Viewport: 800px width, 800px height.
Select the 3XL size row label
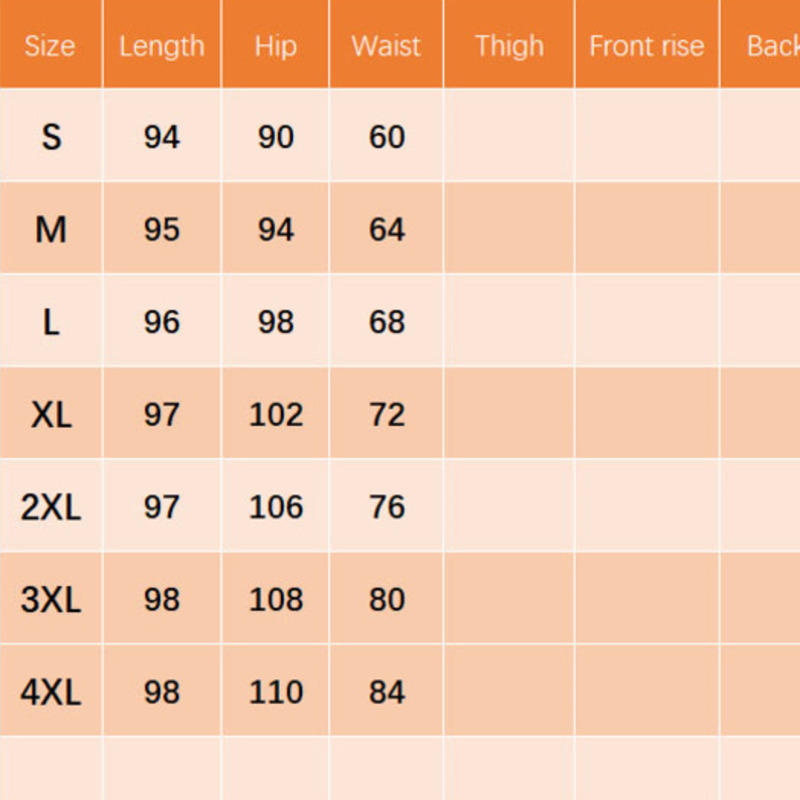pyautogui.click(x=51, y=599)
